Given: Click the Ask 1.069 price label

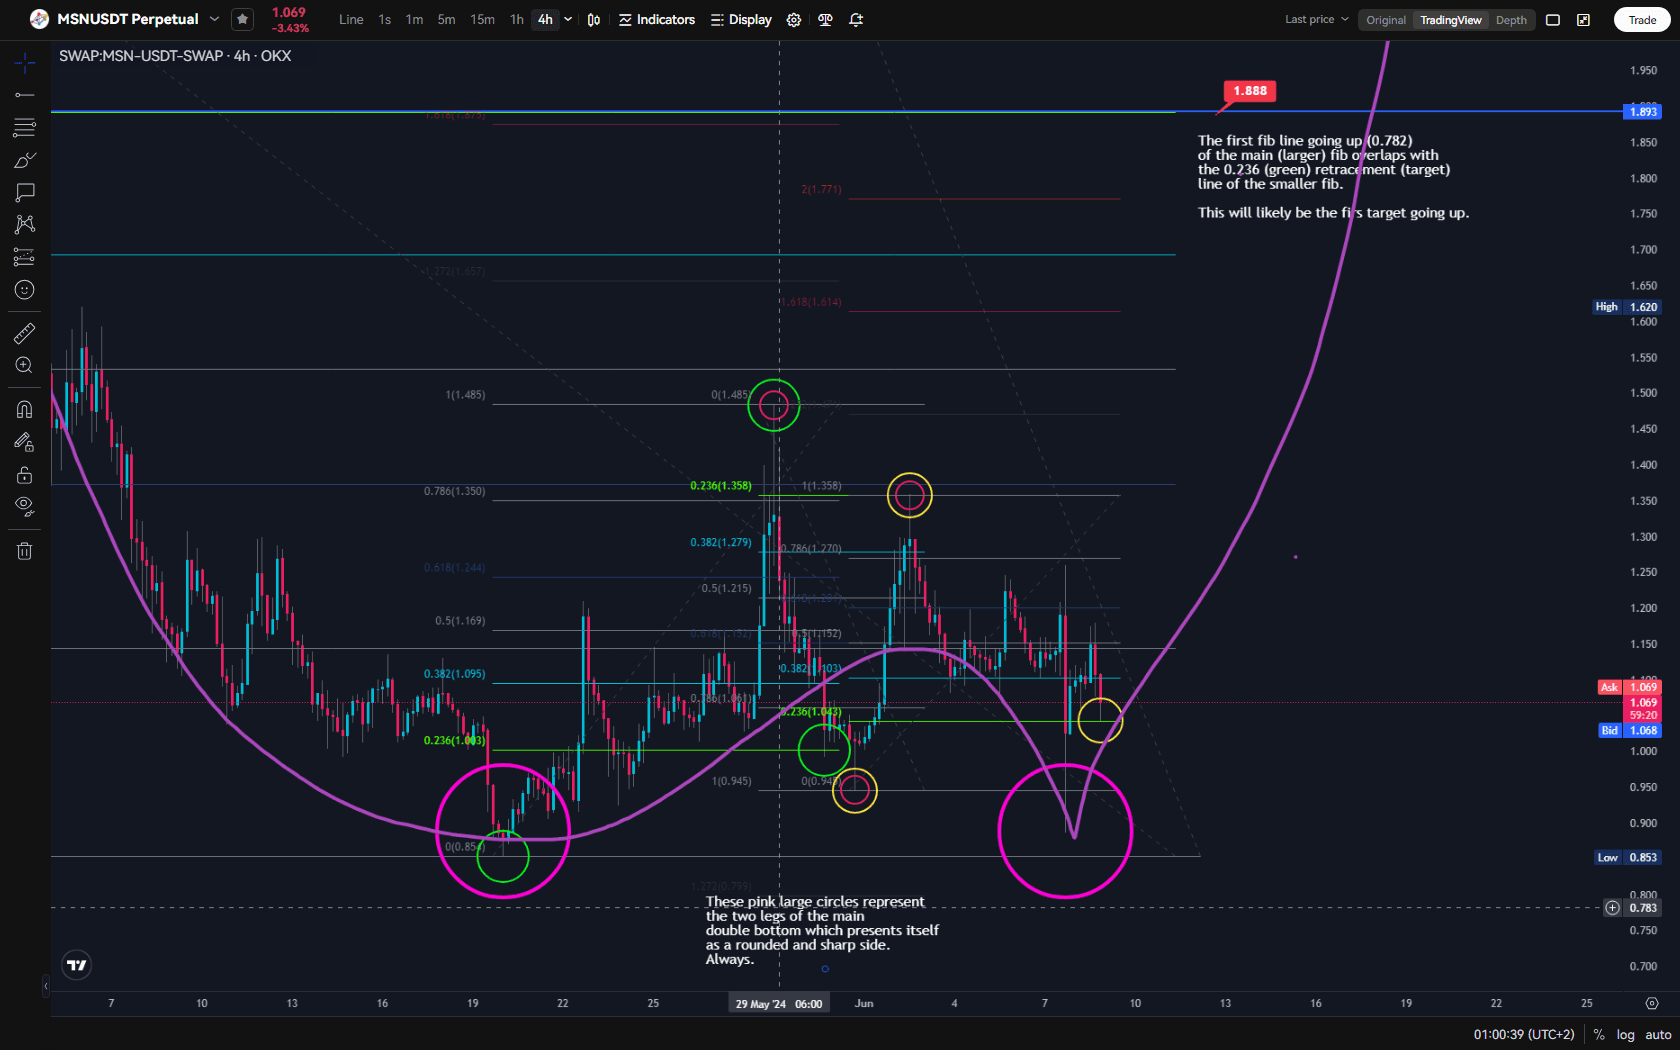Looking at the screenshot, I should tap(1629, 687).
